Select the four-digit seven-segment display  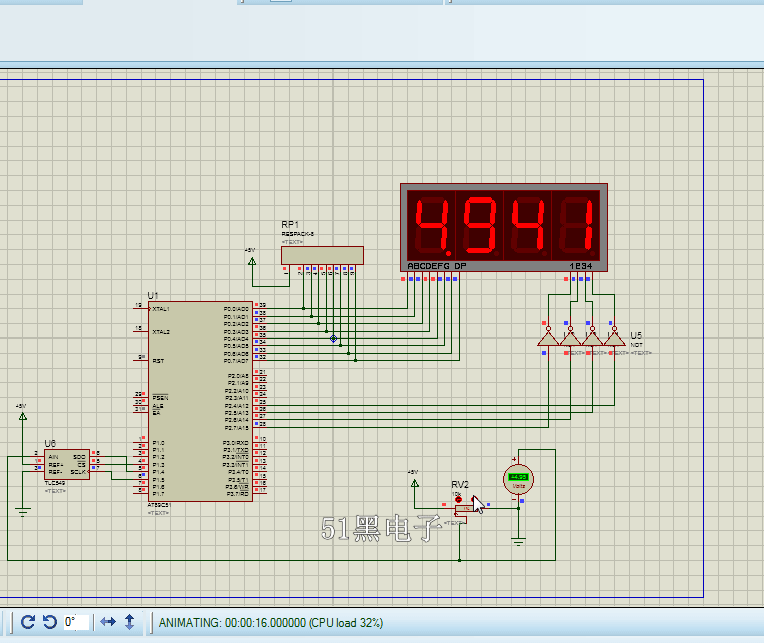(x=504, y=227)
